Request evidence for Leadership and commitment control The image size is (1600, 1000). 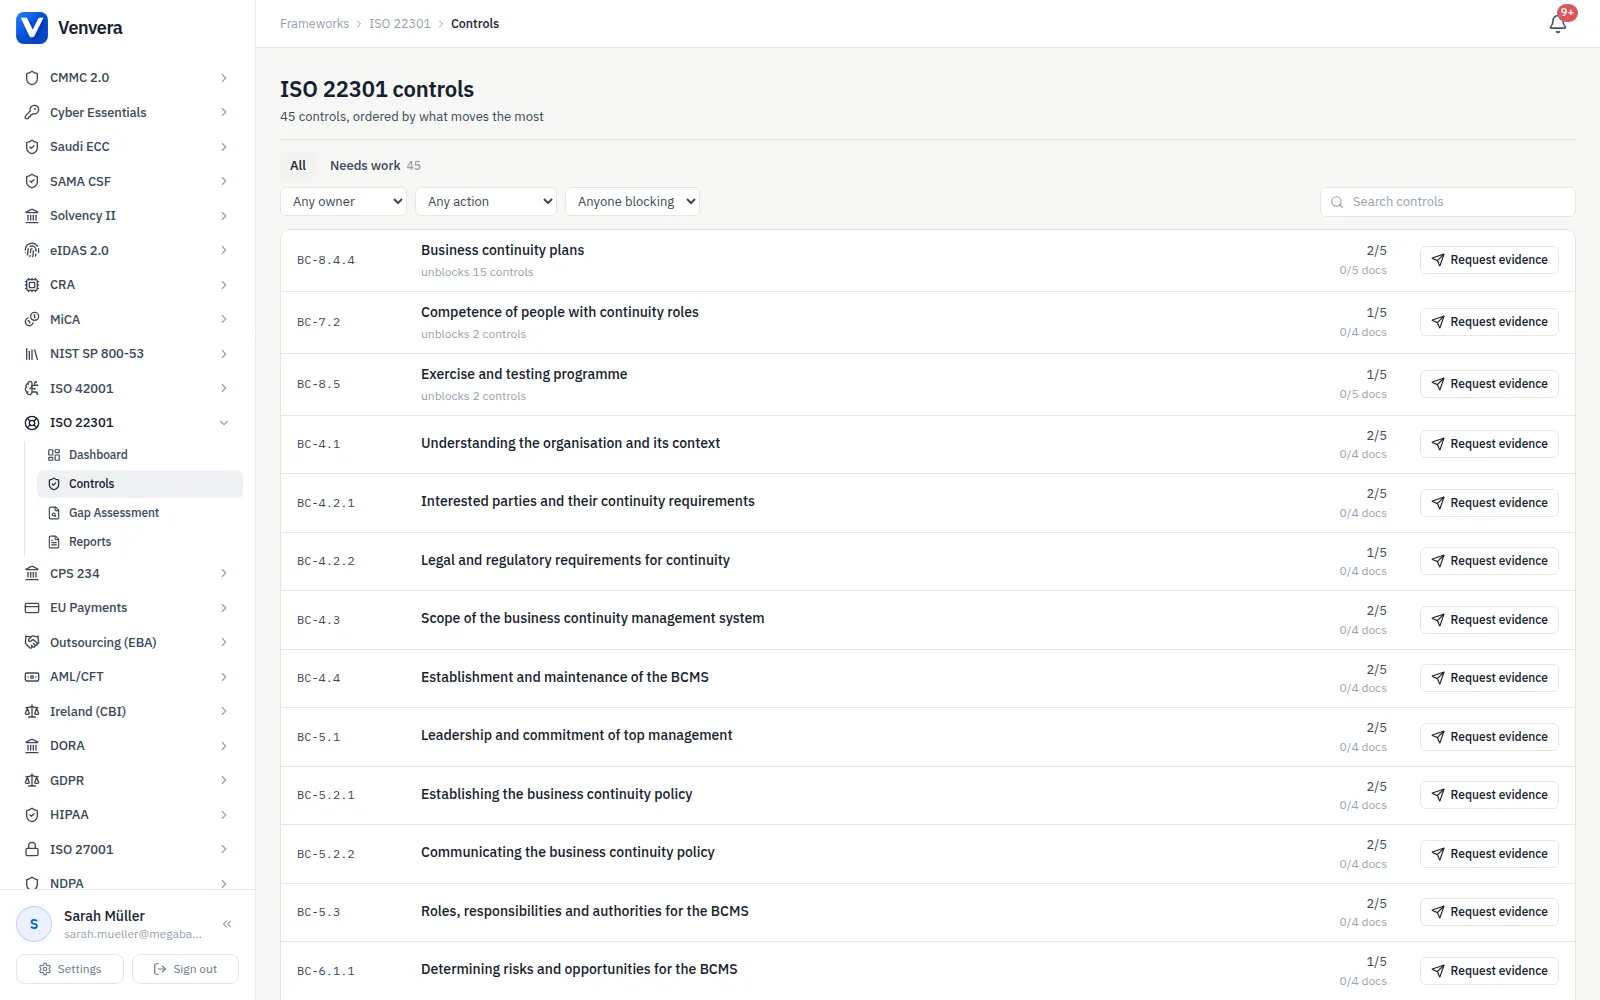(1489, 737)
